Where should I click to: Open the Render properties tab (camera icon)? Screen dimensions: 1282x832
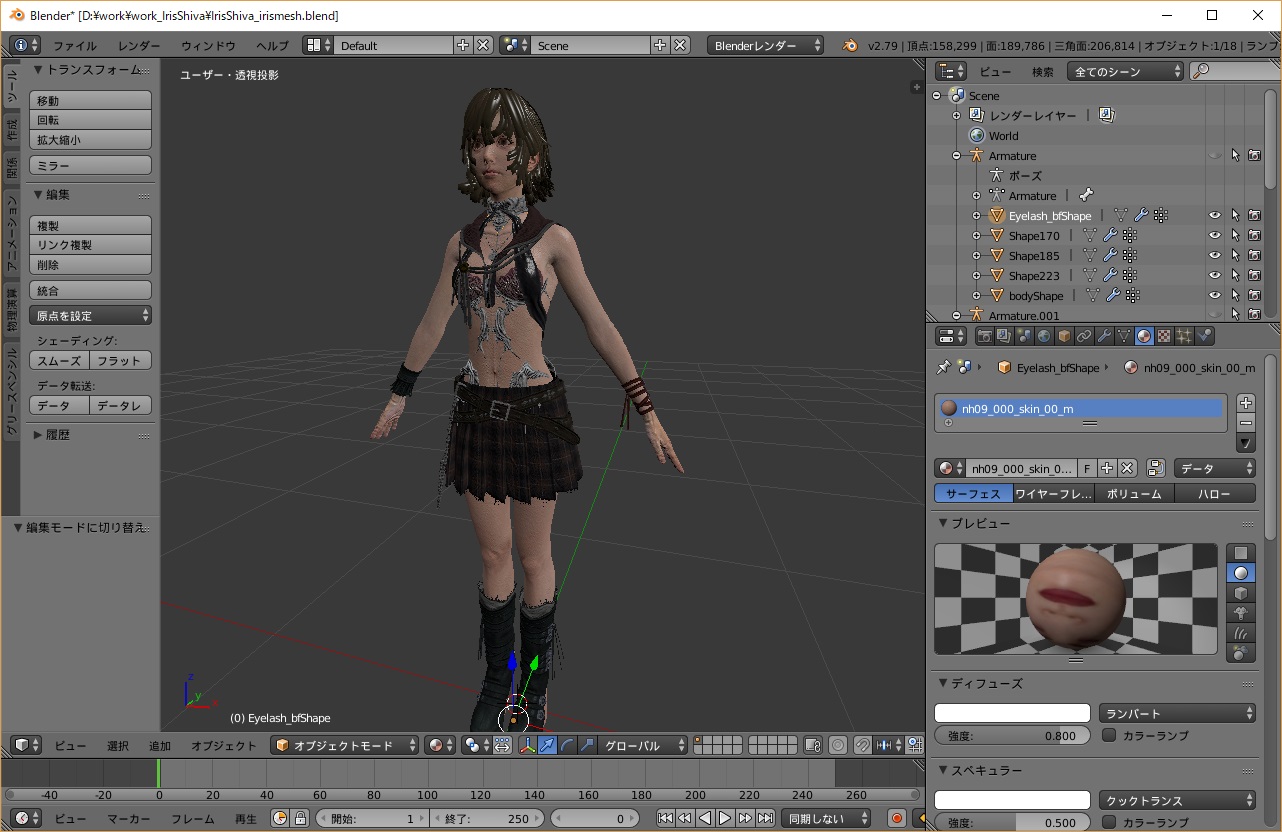984,336
